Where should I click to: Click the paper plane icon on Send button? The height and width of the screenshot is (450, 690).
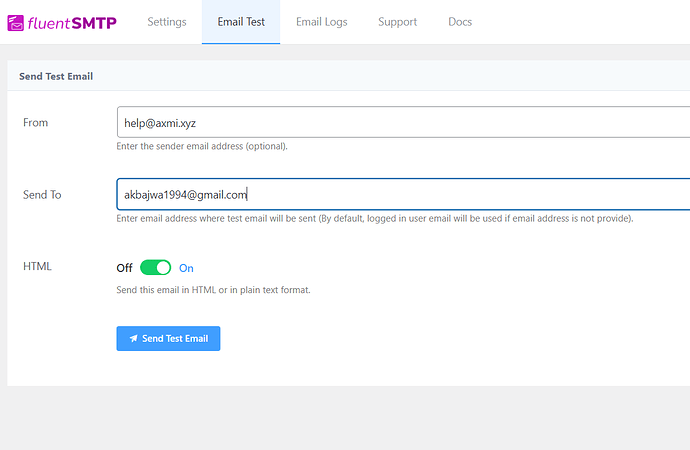pyautogui.click(x=133, y=339)
